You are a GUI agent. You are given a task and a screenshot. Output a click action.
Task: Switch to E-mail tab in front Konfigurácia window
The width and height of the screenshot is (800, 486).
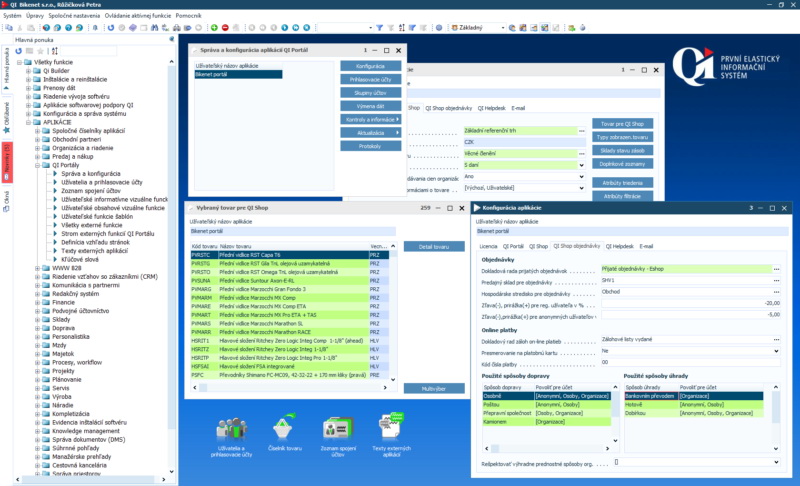[x=646, y=246]
